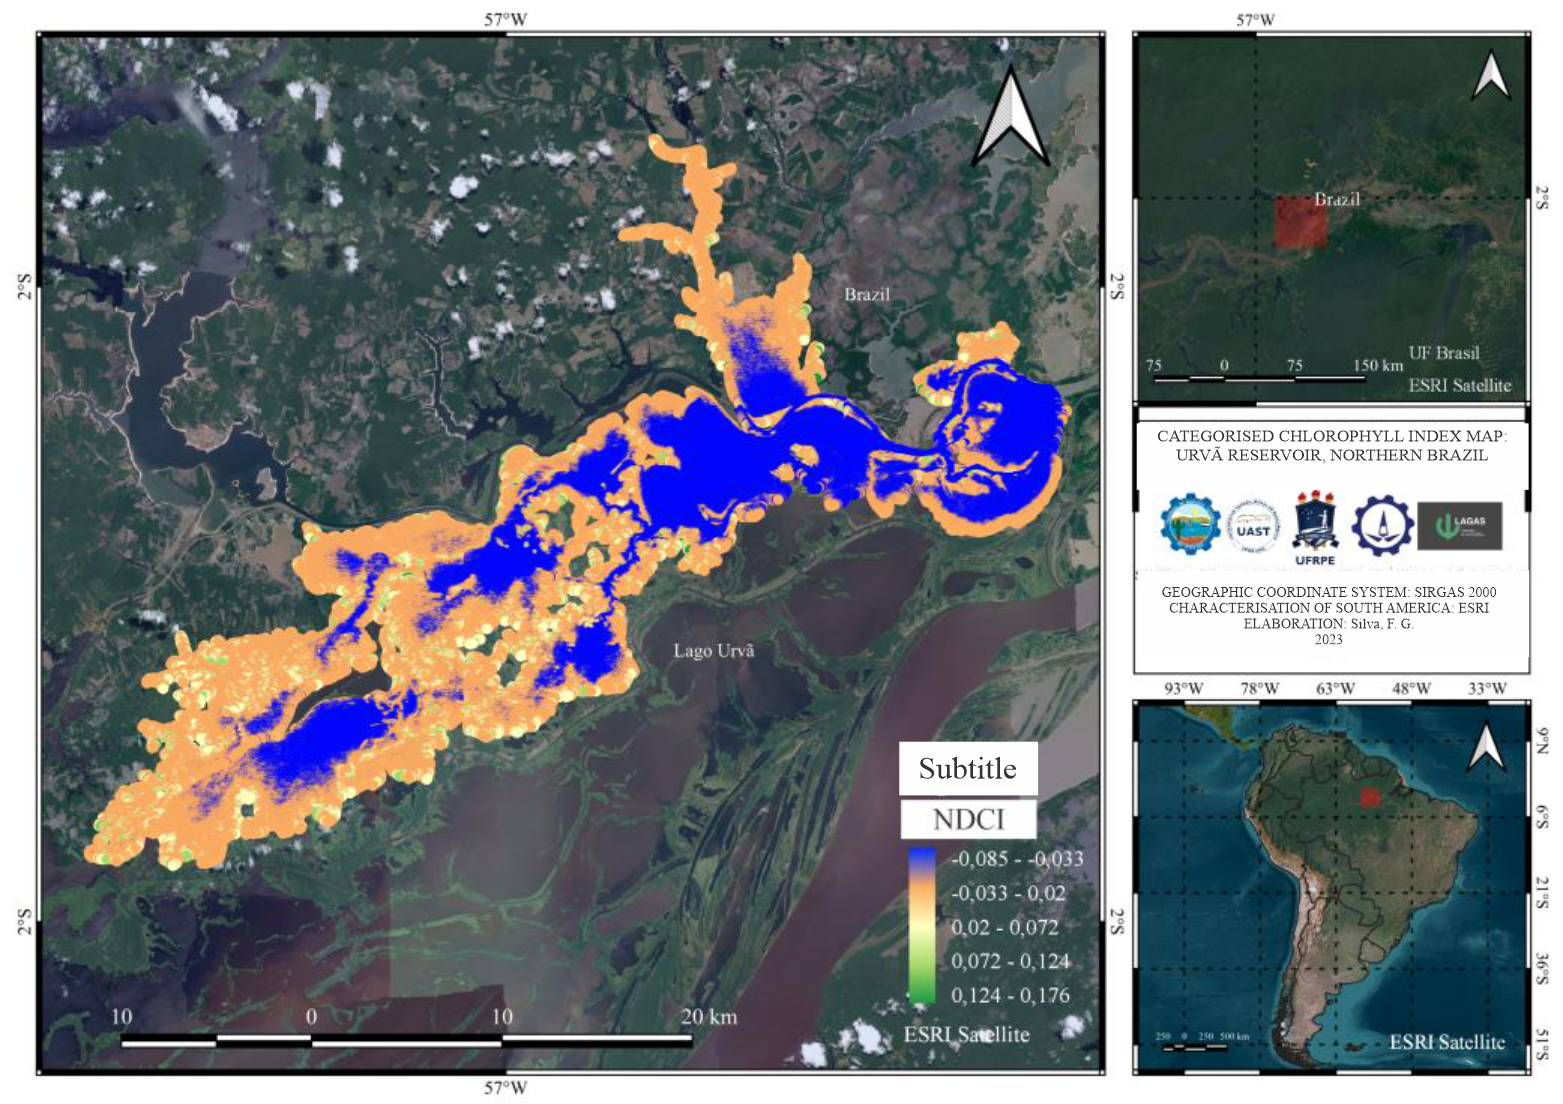
Task: Click the Categorised Chlorophyll Index Map title
Action: pyautogui.click(x=1330, y=445)
